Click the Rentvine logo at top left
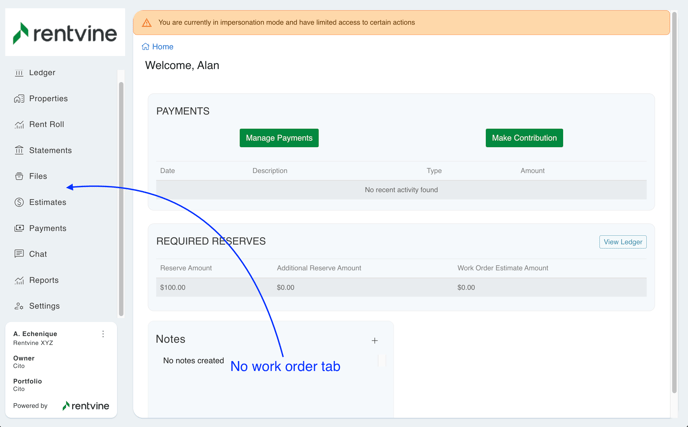The height and width of the screenshot is (427, 688). (x=65, y=33)
